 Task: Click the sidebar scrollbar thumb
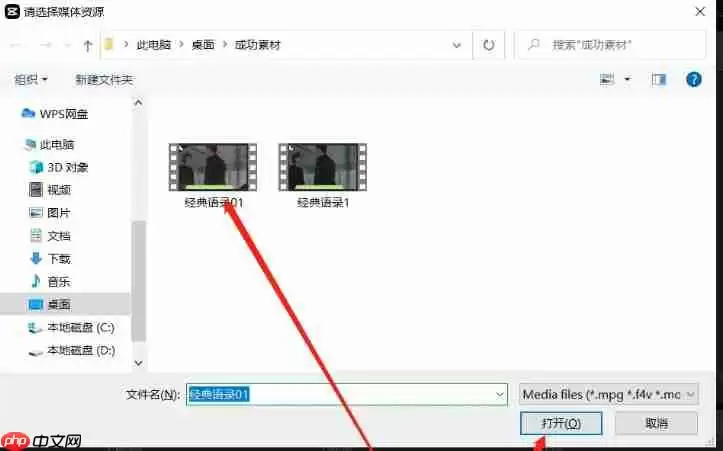(x=138, y=281)
